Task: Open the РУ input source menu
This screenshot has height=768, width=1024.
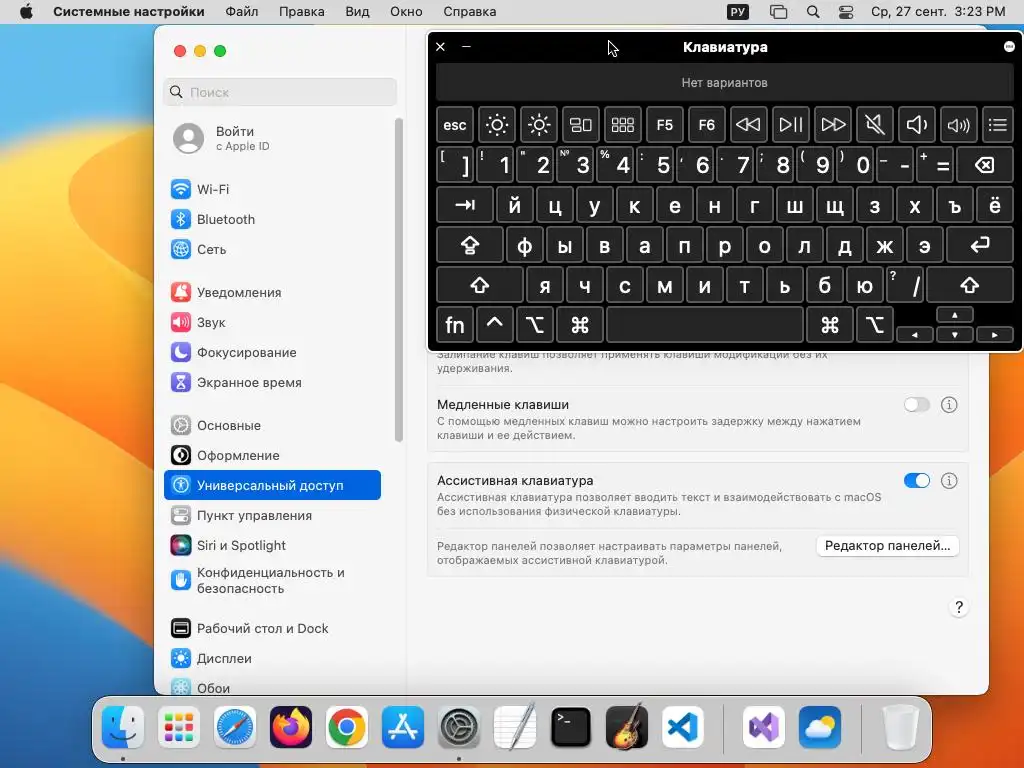Action: (738, 12)
